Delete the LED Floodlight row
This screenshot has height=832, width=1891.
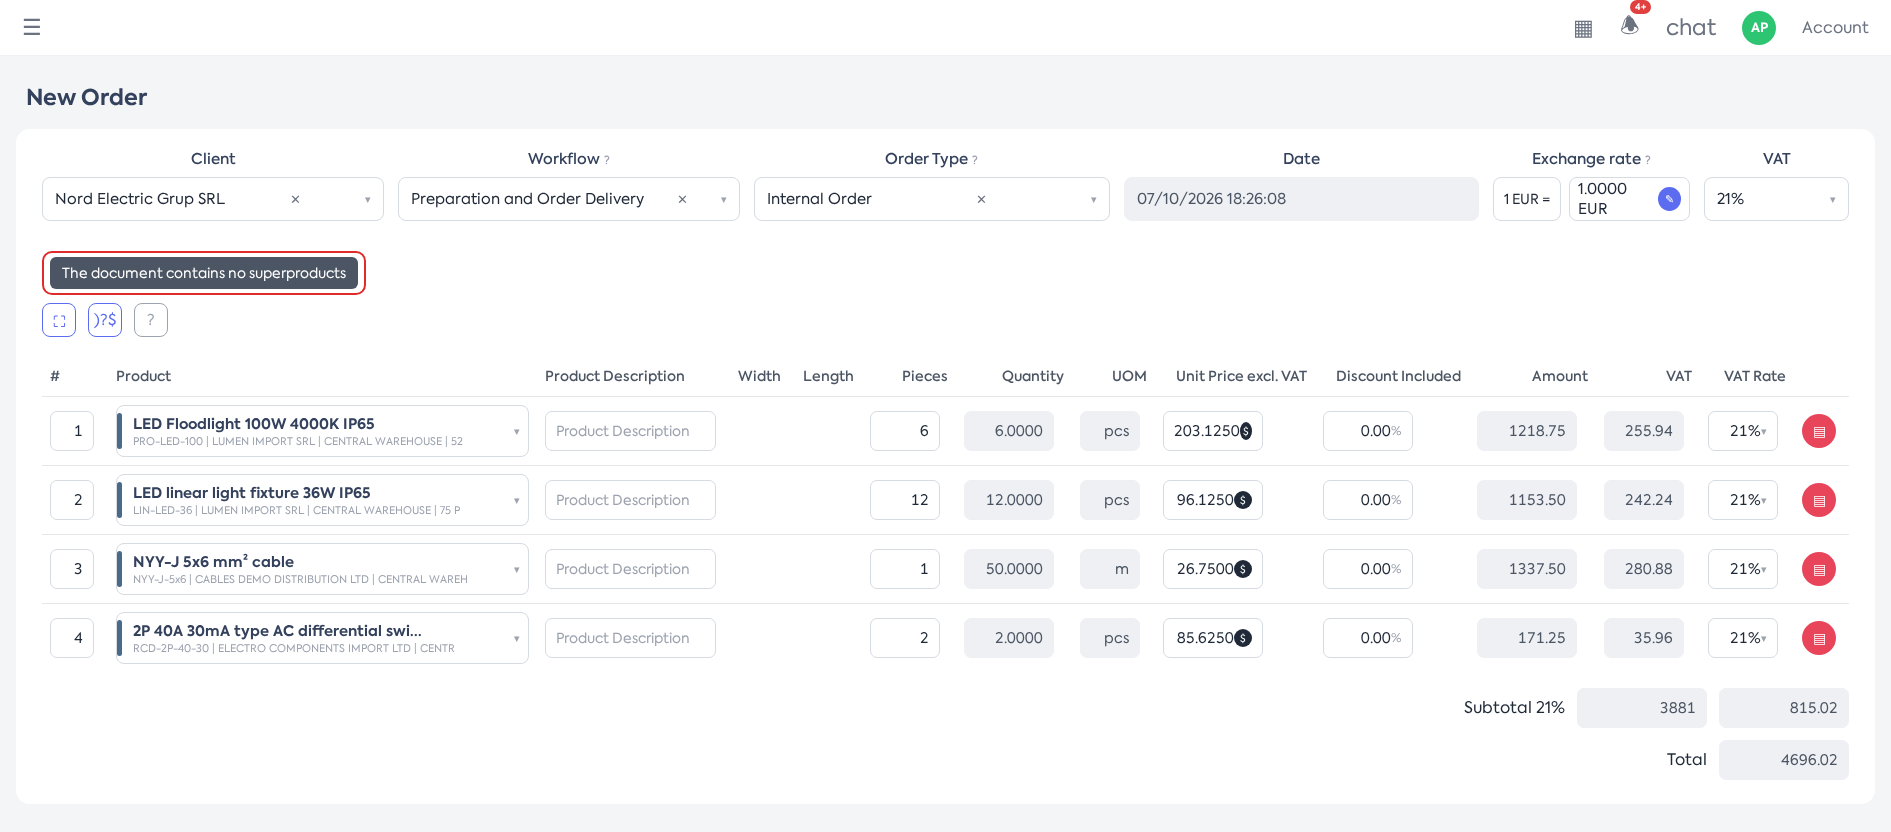click(1819, 431)
